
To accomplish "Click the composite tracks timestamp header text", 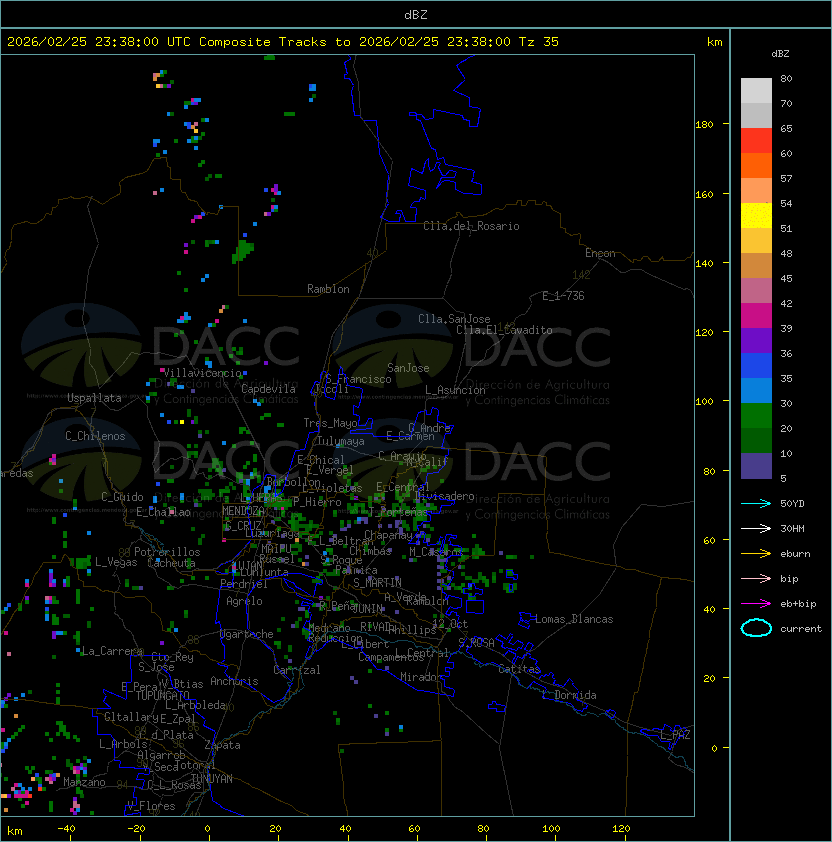I will (283, 42).
